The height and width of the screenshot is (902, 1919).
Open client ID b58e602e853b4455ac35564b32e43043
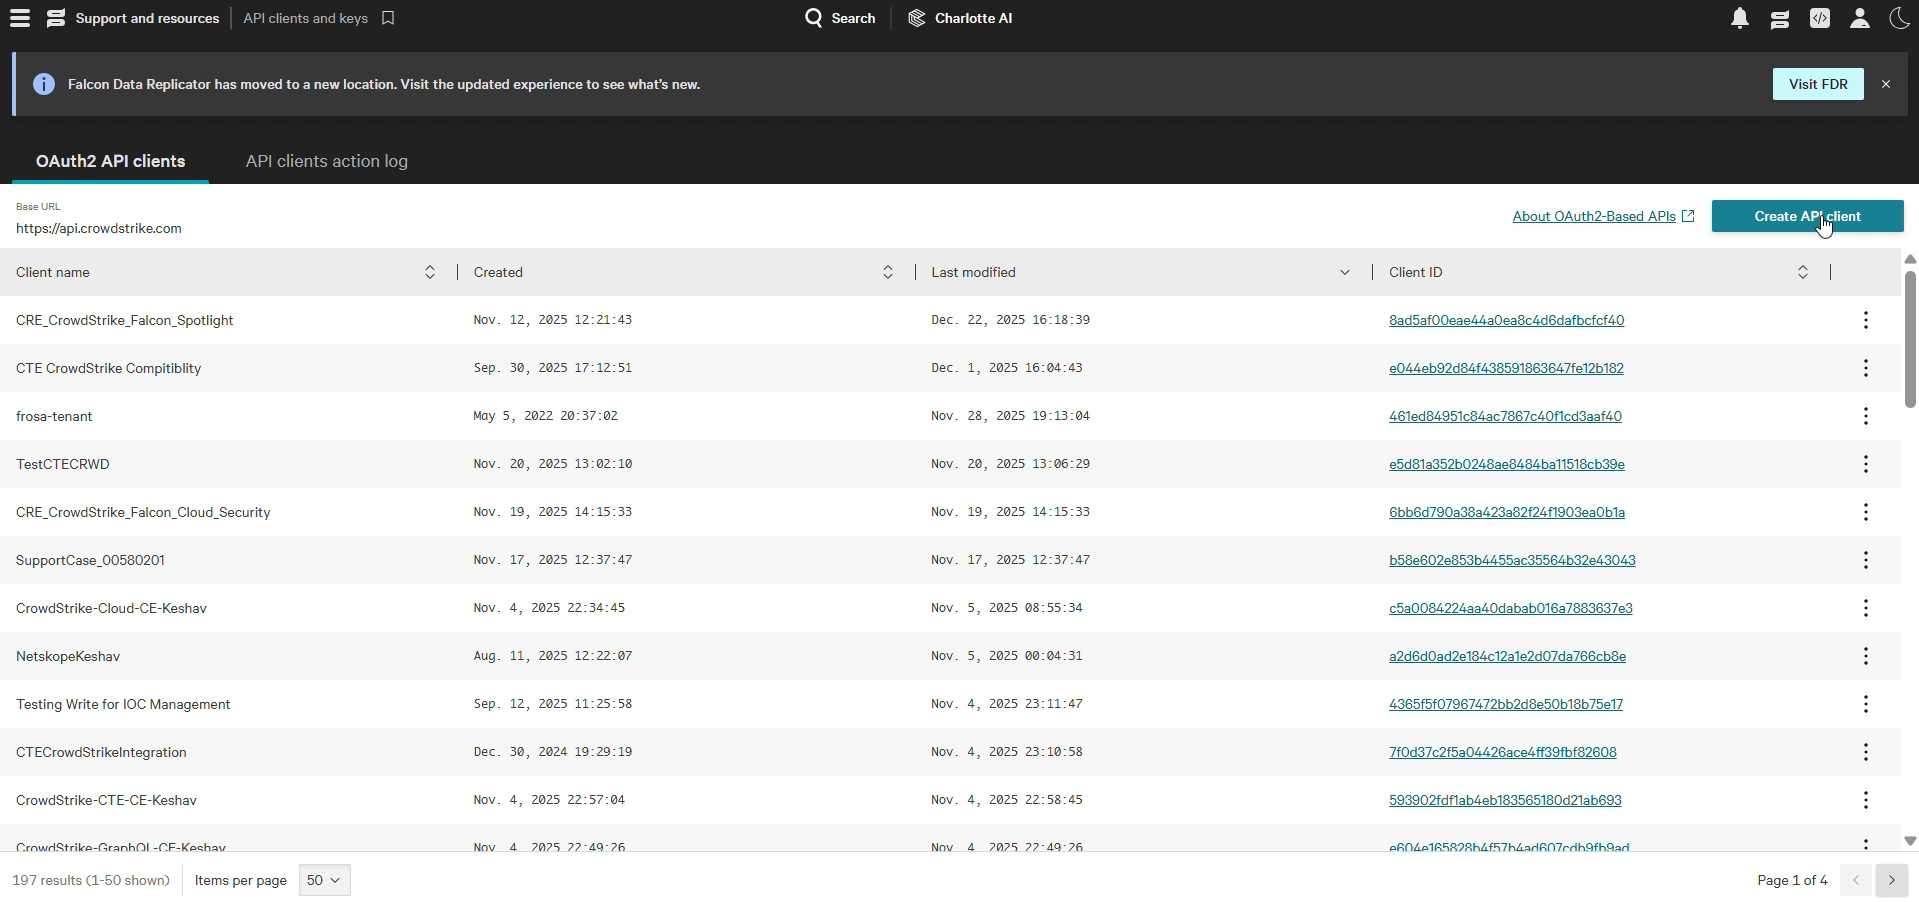coord(1512,560)
